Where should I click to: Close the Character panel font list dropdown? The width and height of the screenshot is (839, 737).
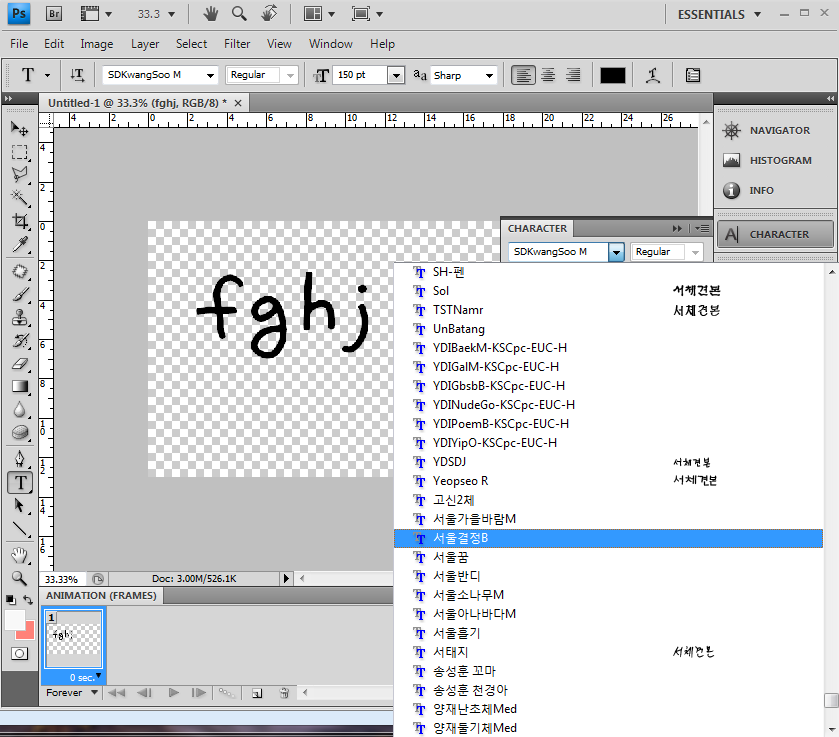click(x=616, y=252)
